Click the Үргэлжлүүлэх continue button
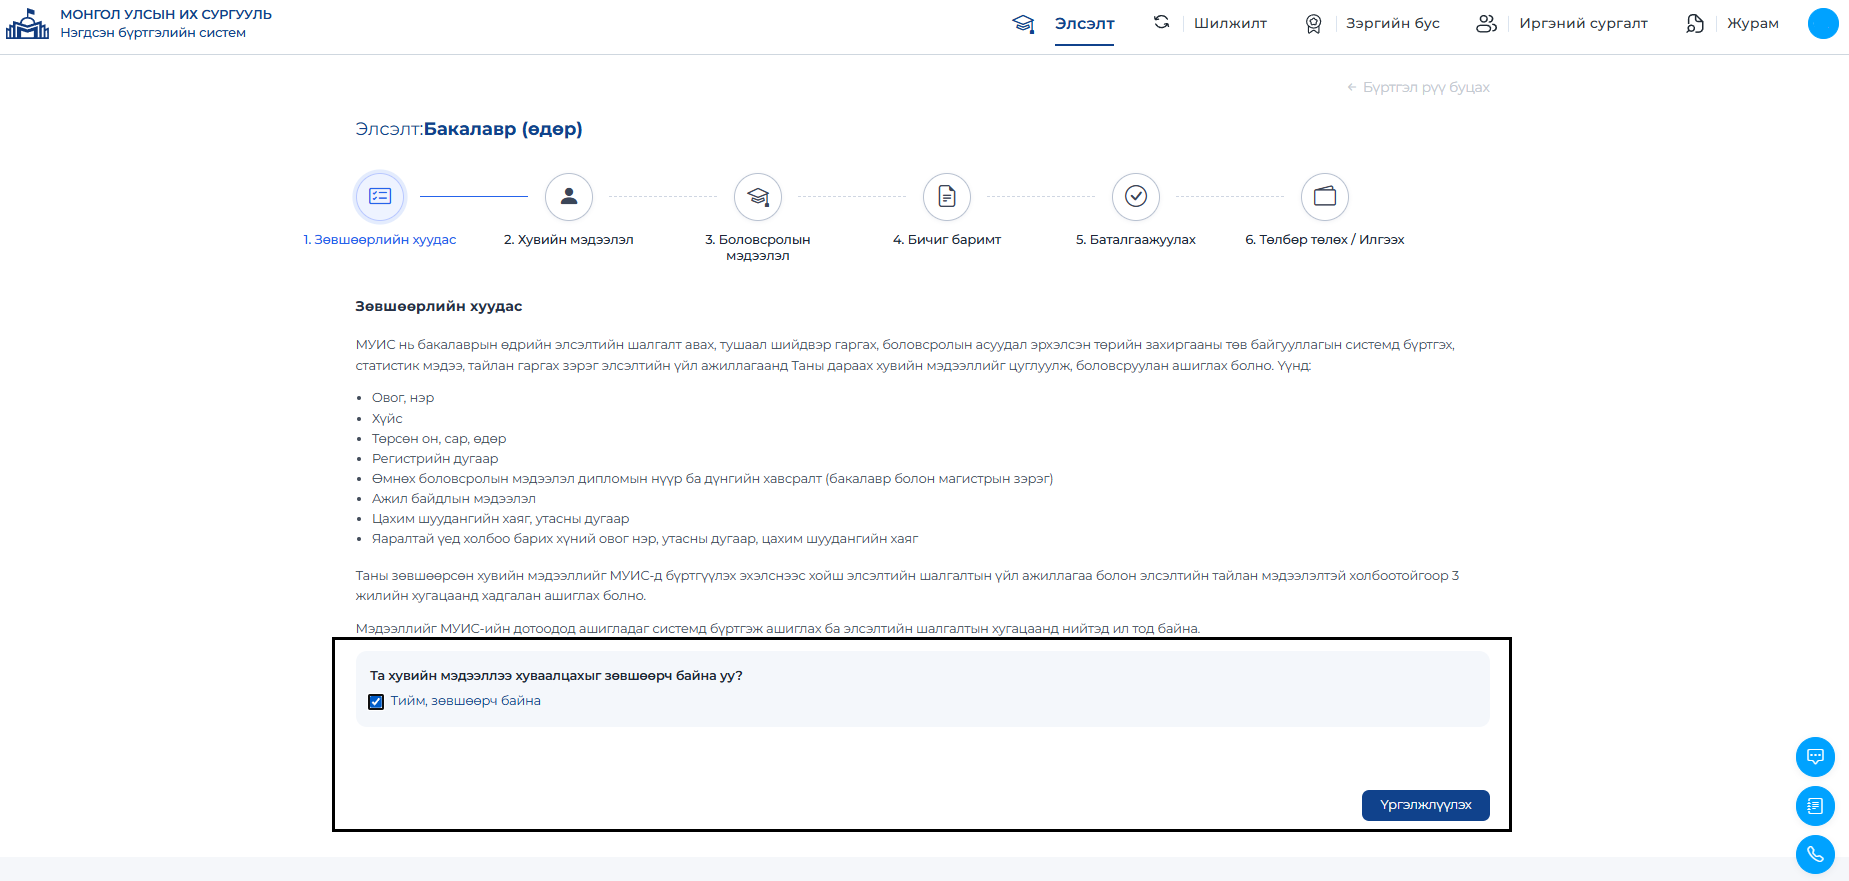This screenshot has width=1849, height=881. point(1425,805)
